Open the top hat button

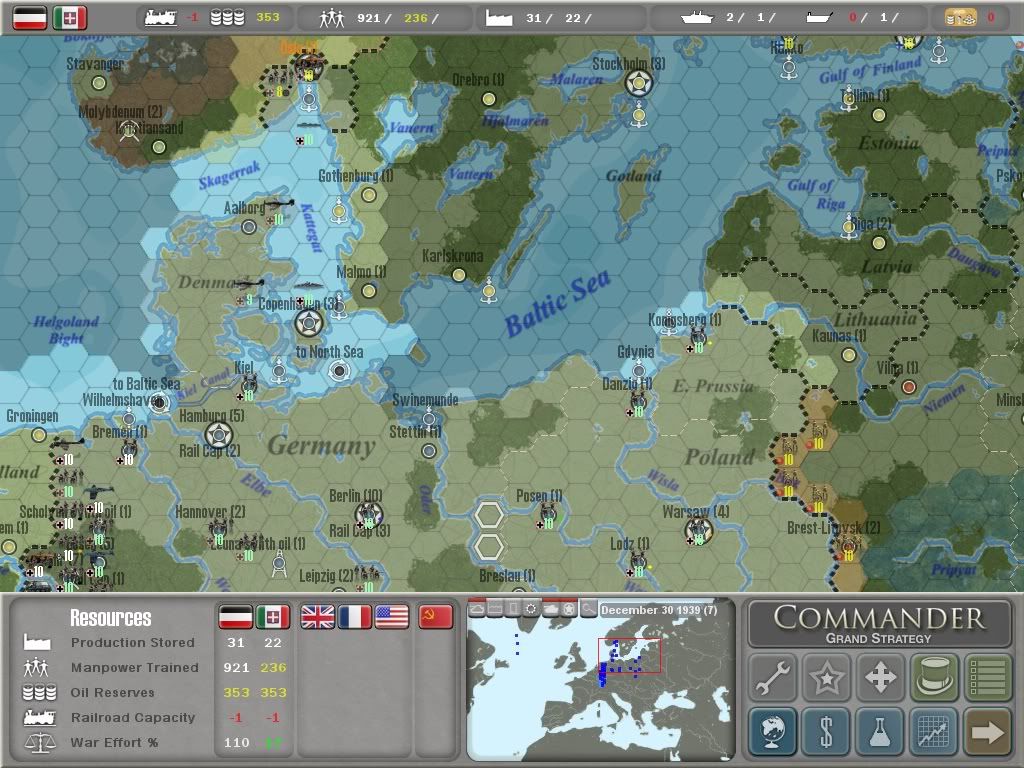(934, 677)
